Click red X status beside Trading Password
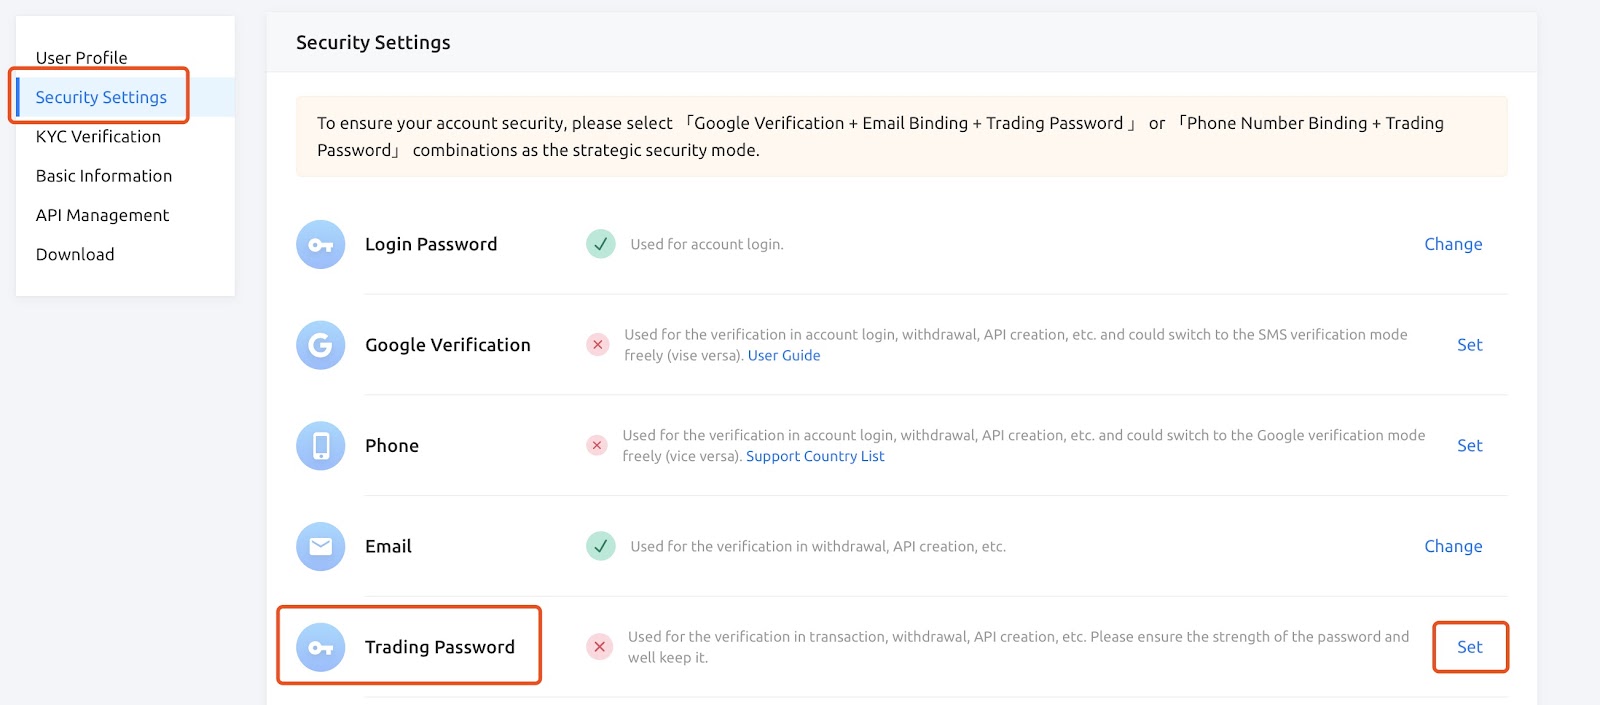This screenshot has height=705, width=1600. point(599,647)
